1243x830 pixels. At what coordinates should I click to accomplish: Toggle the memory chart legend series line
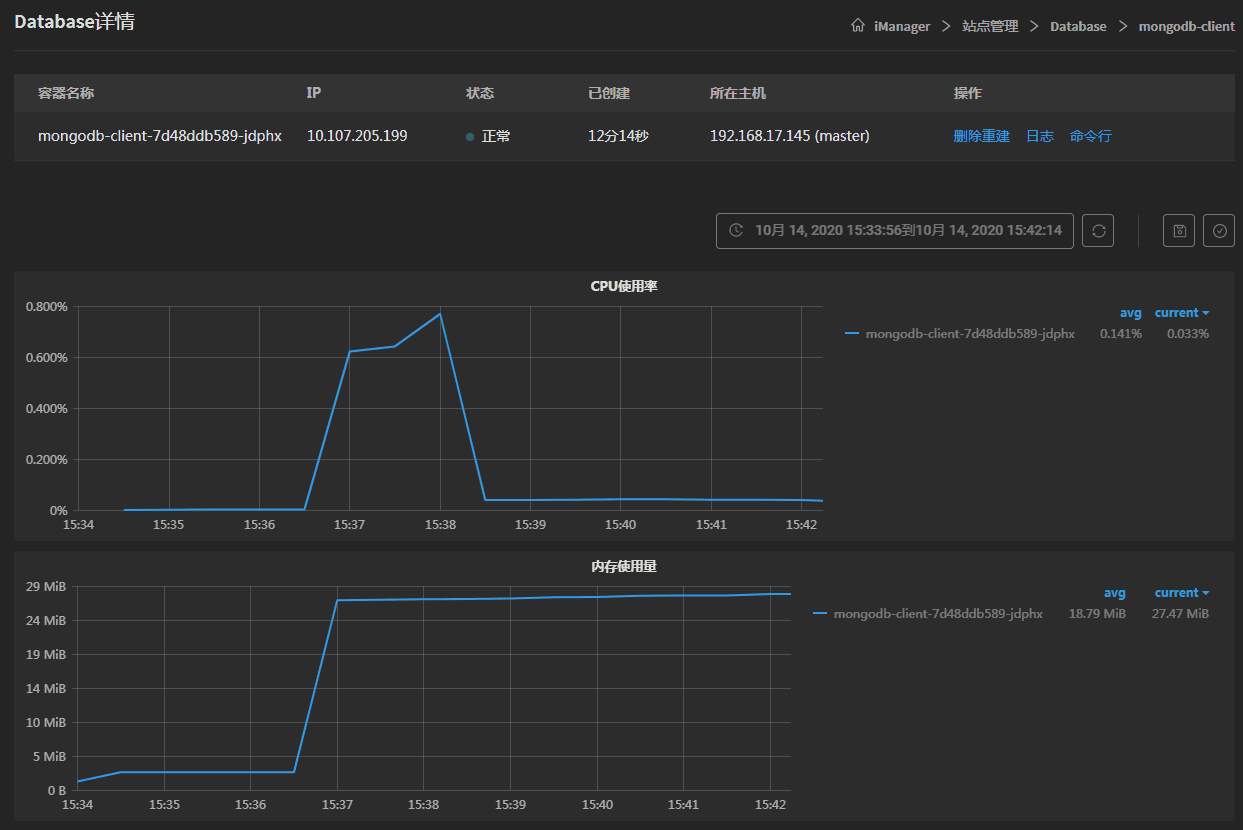click(x=820, y=614)
